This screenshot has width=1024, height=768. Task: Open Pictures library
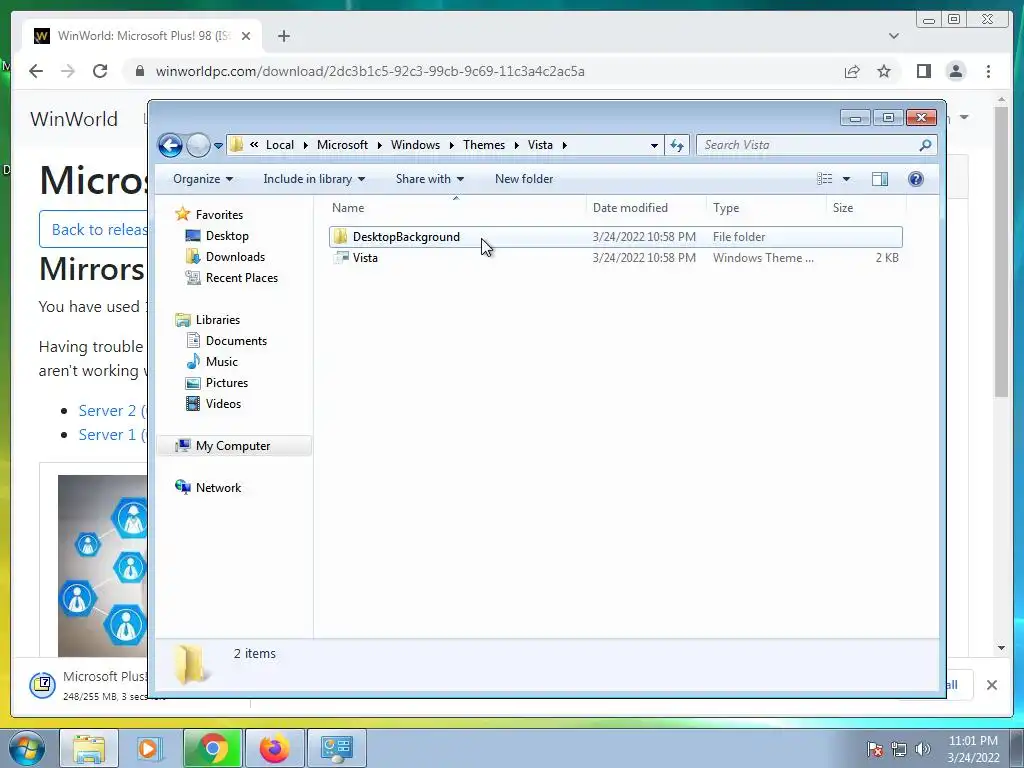coord(227,383)
